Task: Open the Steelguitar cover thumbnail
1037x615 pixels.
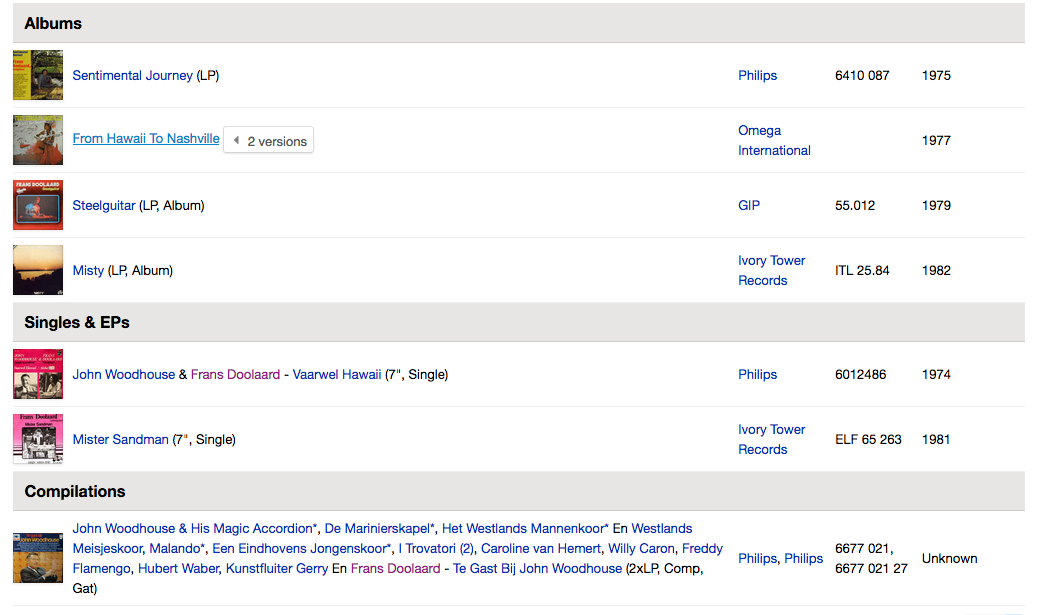Action: [38, 205]
